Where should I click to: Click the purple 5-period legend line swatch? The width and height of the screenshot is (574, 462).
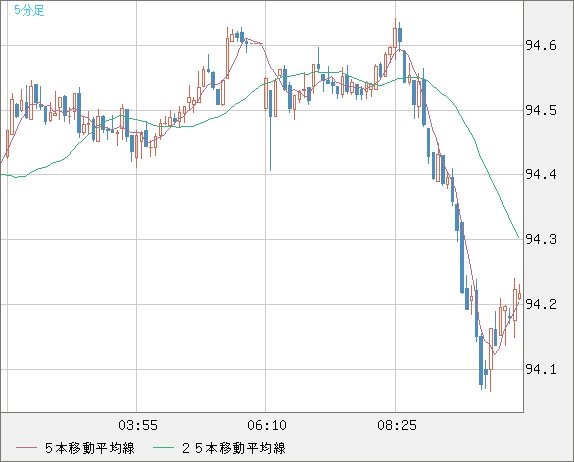tap(26, 448)
